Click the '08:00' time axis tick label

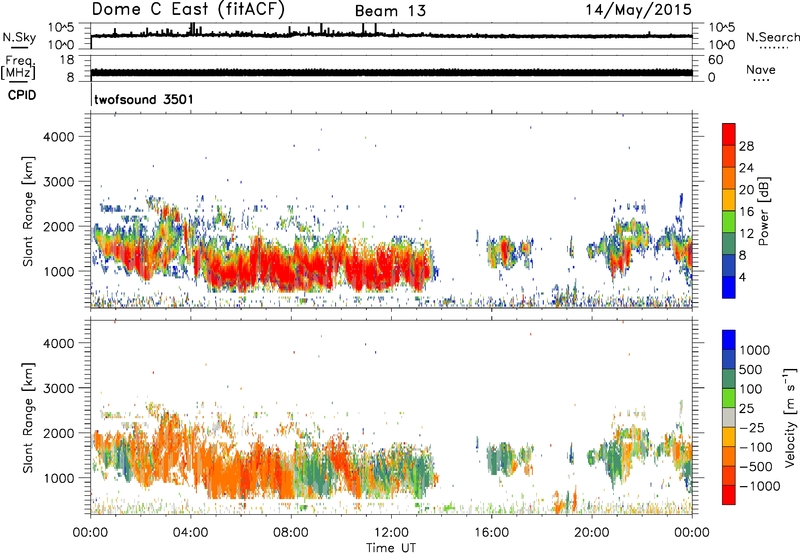point(291,533)
